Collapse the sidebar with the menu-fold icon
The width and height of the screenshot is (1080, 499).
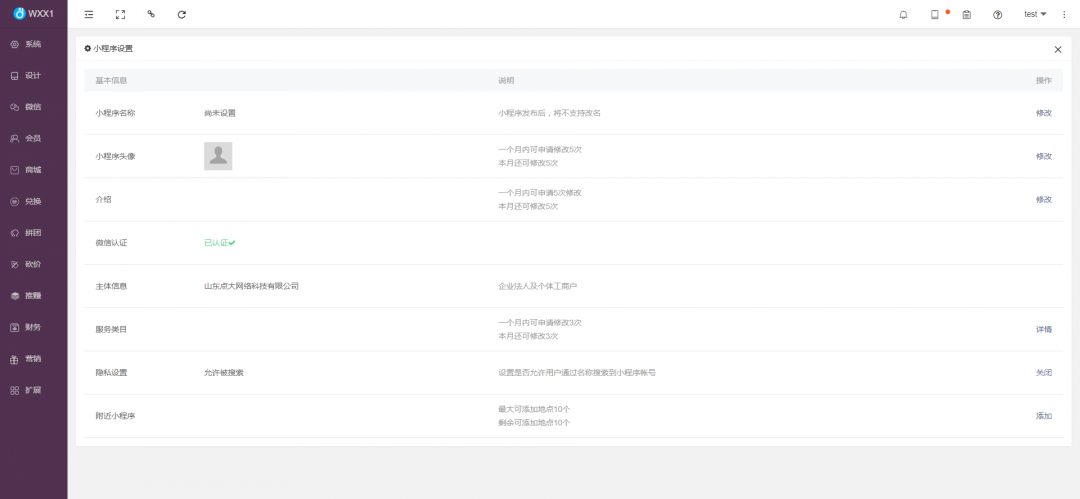tap(89, 14)
